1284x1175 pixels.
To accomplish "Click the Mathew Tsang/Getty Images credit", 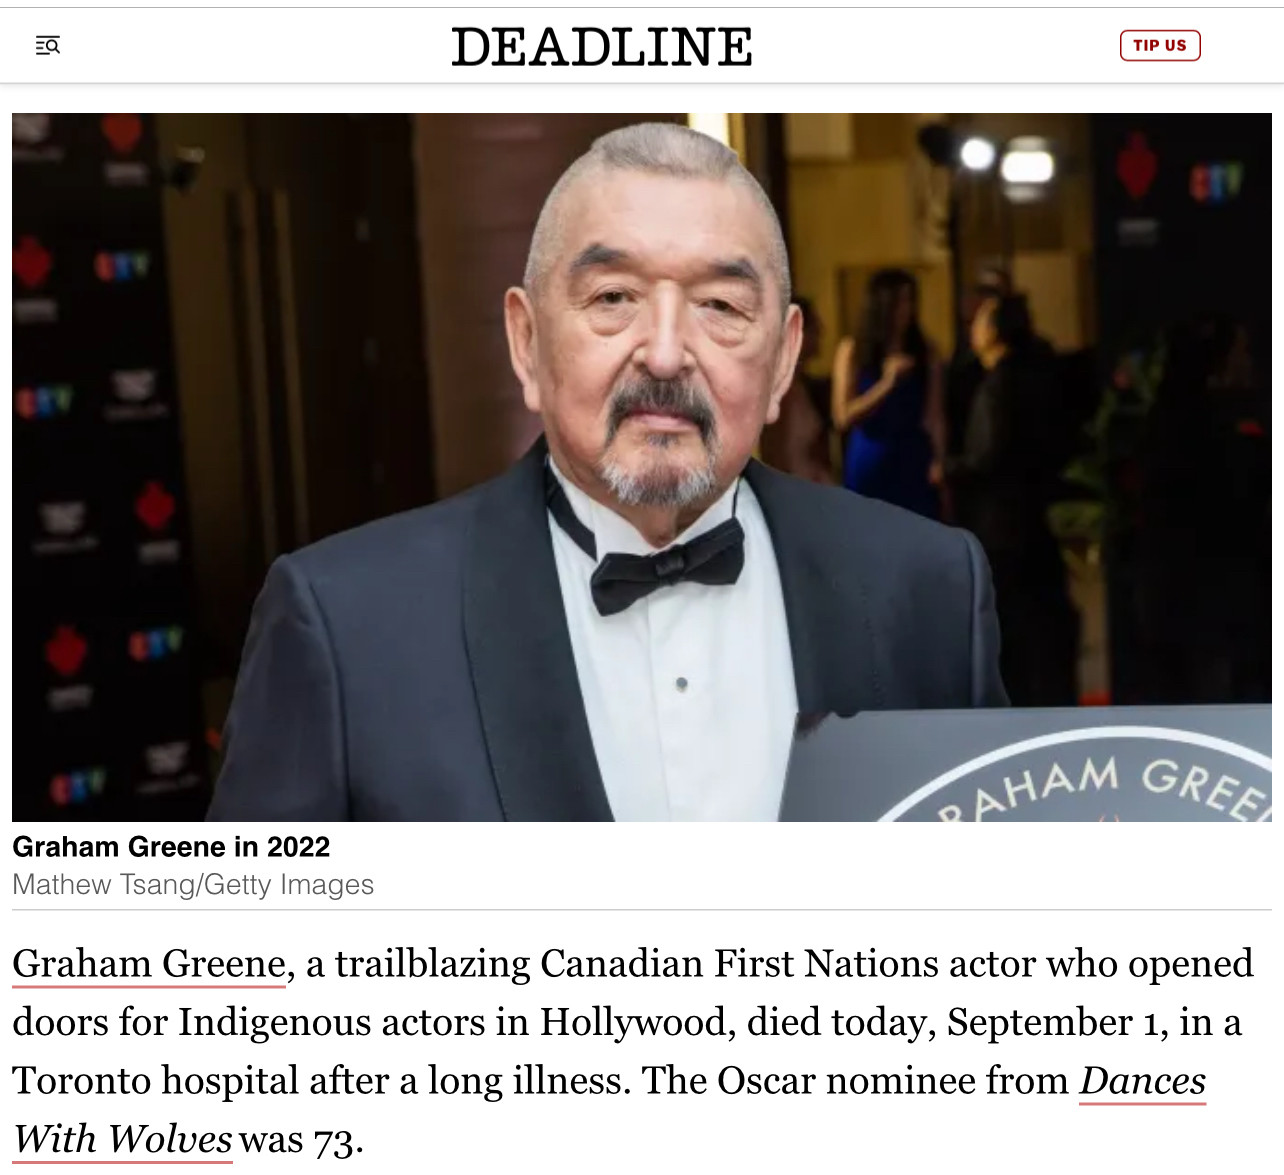I will point(193,885).
